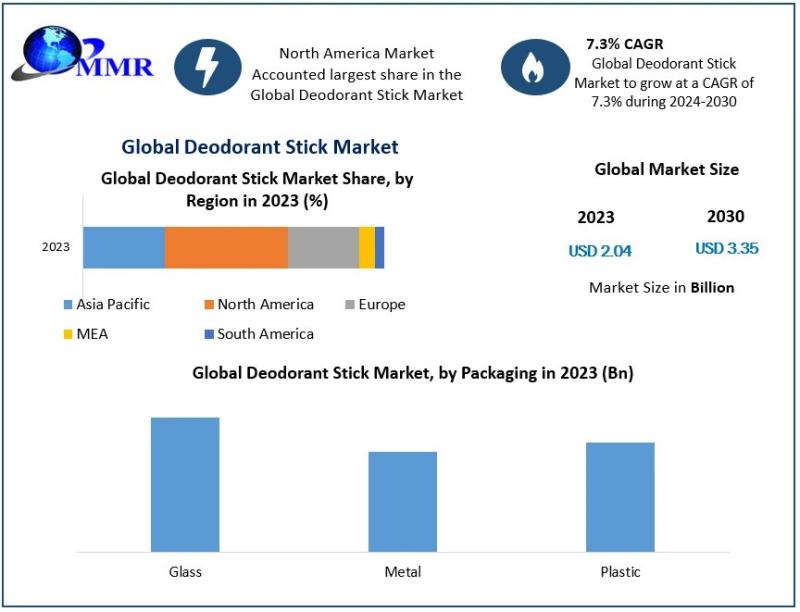Click the USD 2.04 market size value

click(x=600, y=251)
